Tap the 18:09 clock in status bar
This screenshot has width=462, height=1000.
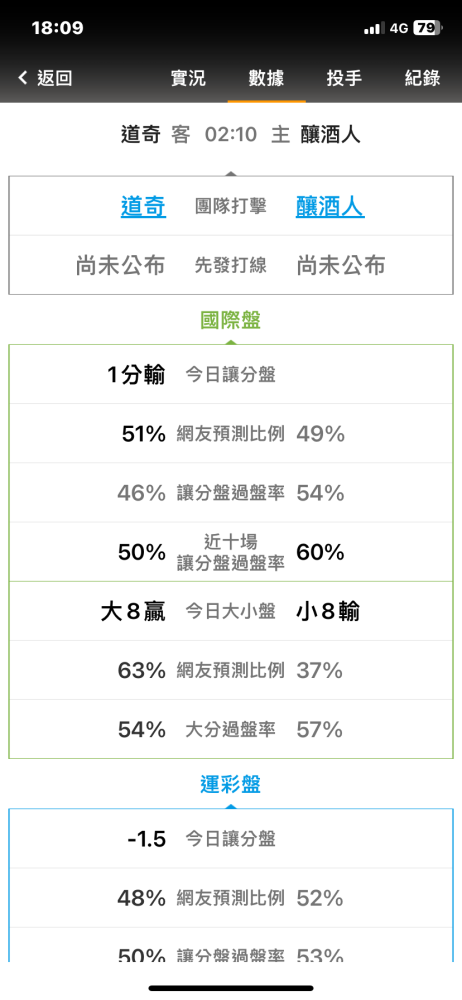[x=57, y=28]
